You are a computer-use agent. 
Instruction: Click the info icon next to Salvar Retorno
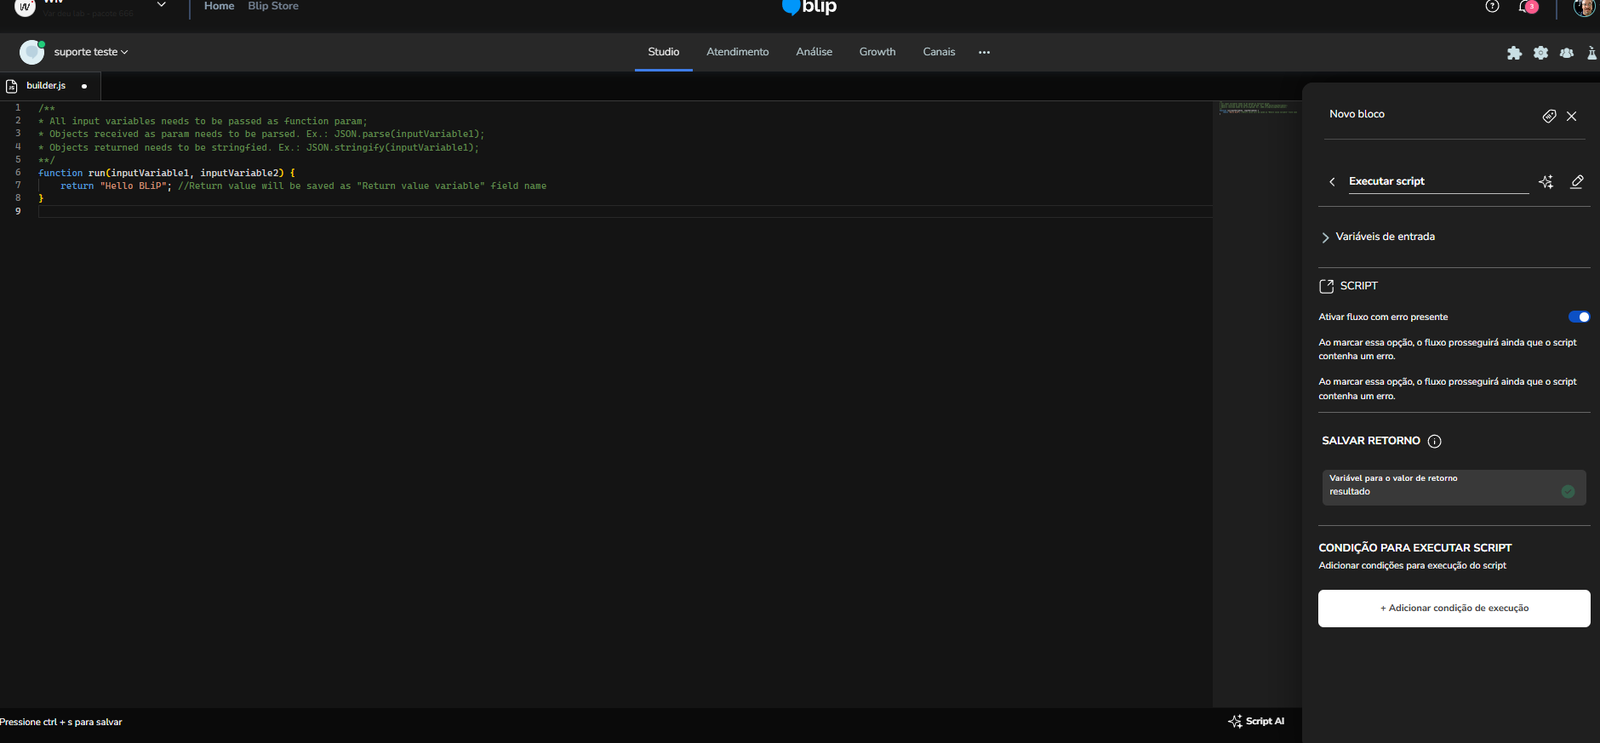click(1434, 441)
